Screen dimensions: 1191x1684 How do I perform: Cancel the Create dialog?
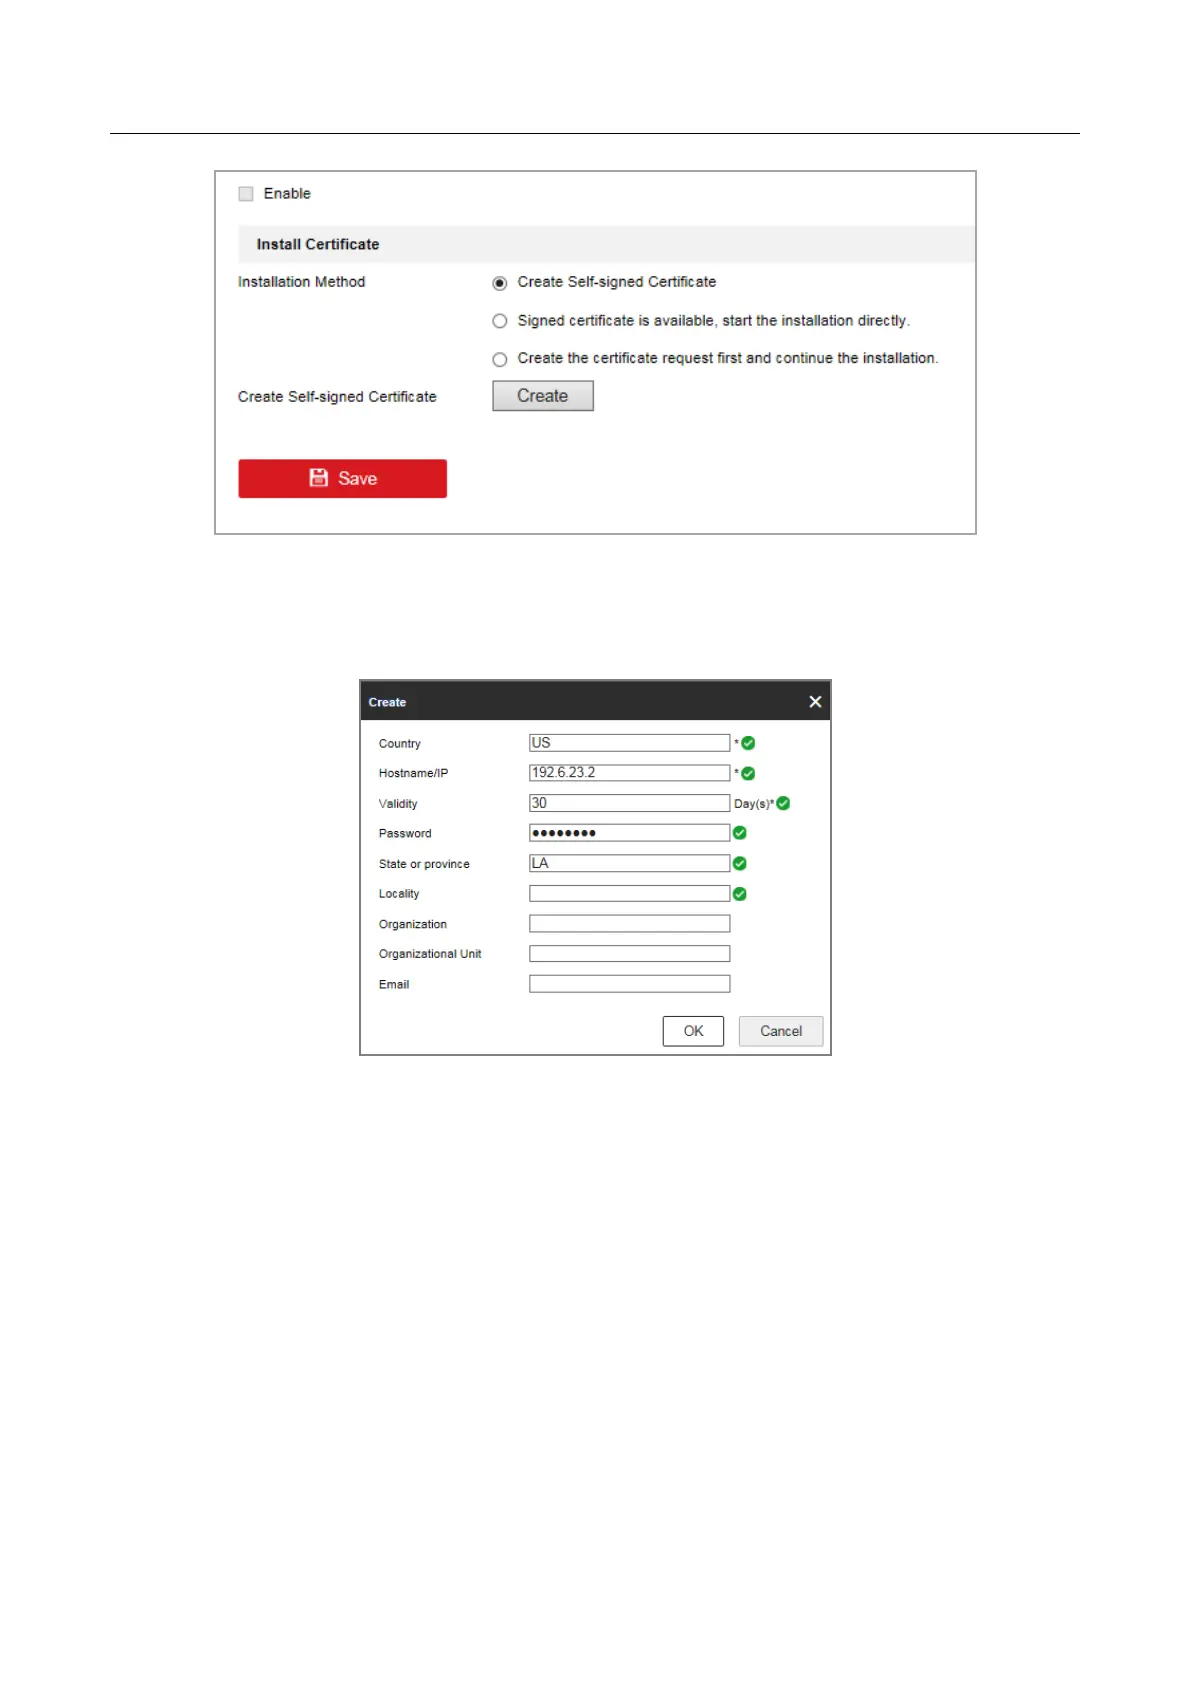pos(781,1031)
